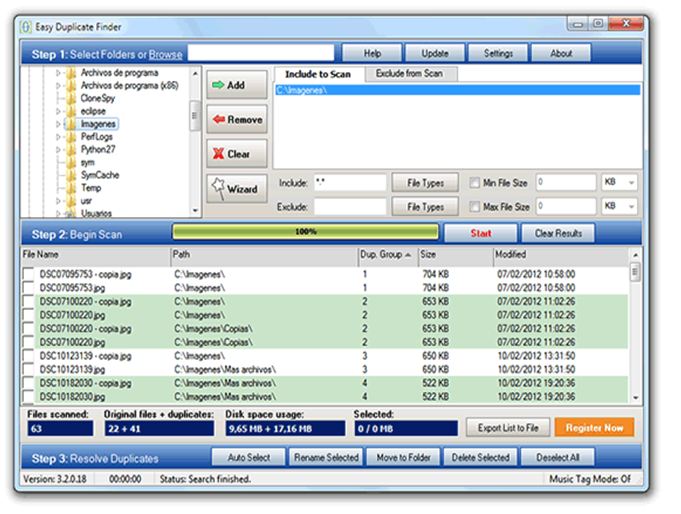Click the CloneSpy folder icon
Screen dimensions: 681x514
pyautogui.click(x=71, y=99)
